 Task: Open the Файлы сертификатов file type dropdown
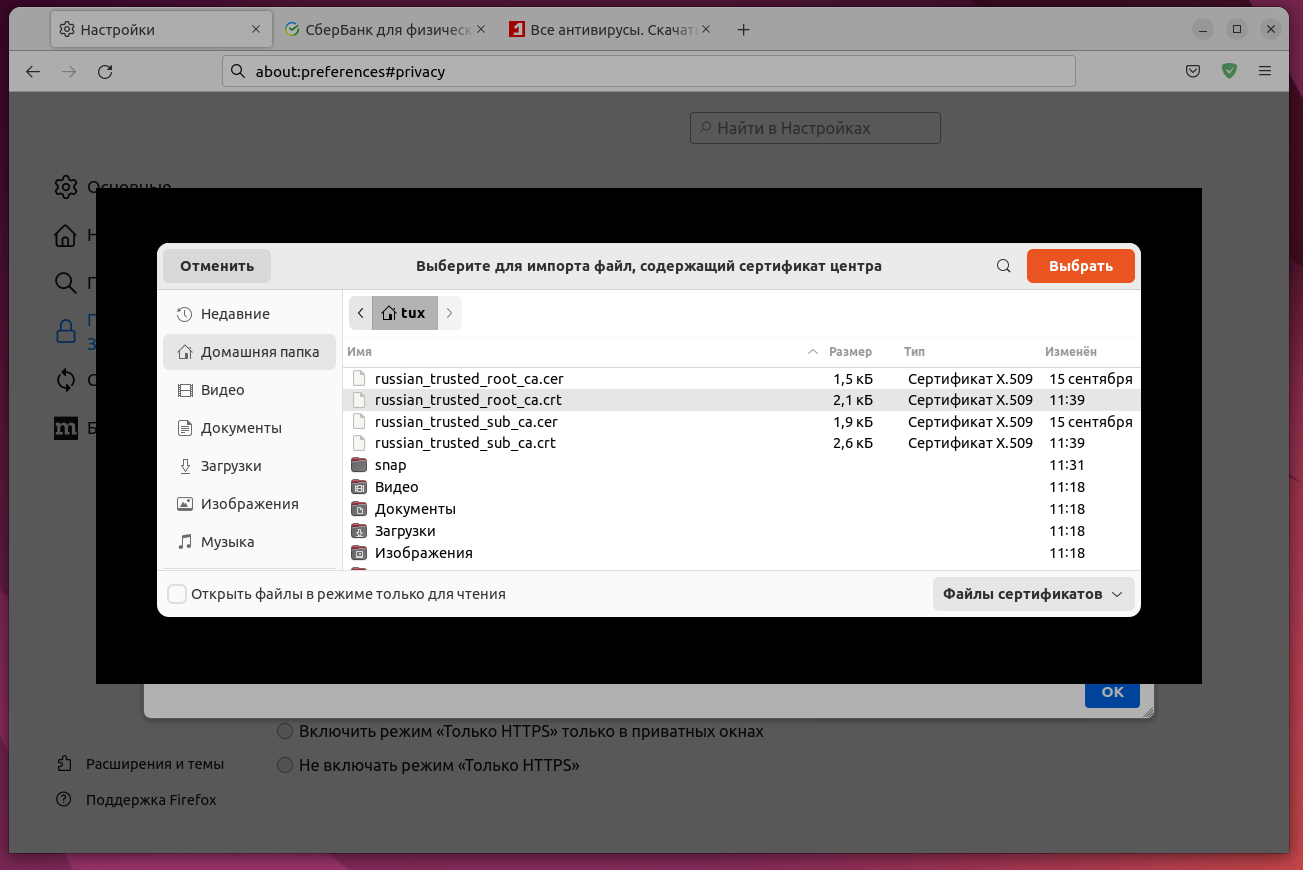click(1033, 594)
